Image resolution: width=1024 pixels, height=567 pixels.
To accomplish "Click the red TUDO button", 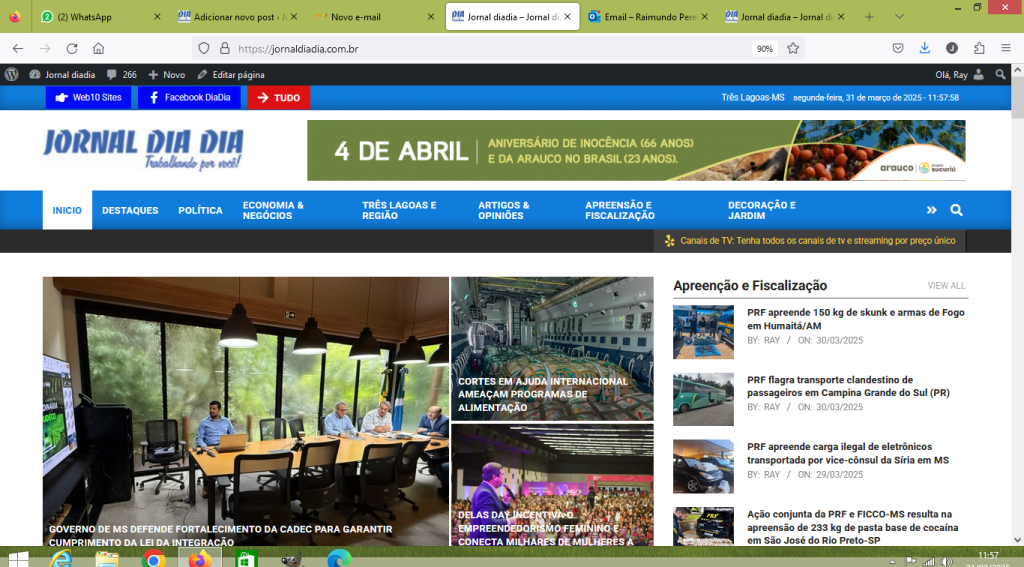I will coord(279,97).
